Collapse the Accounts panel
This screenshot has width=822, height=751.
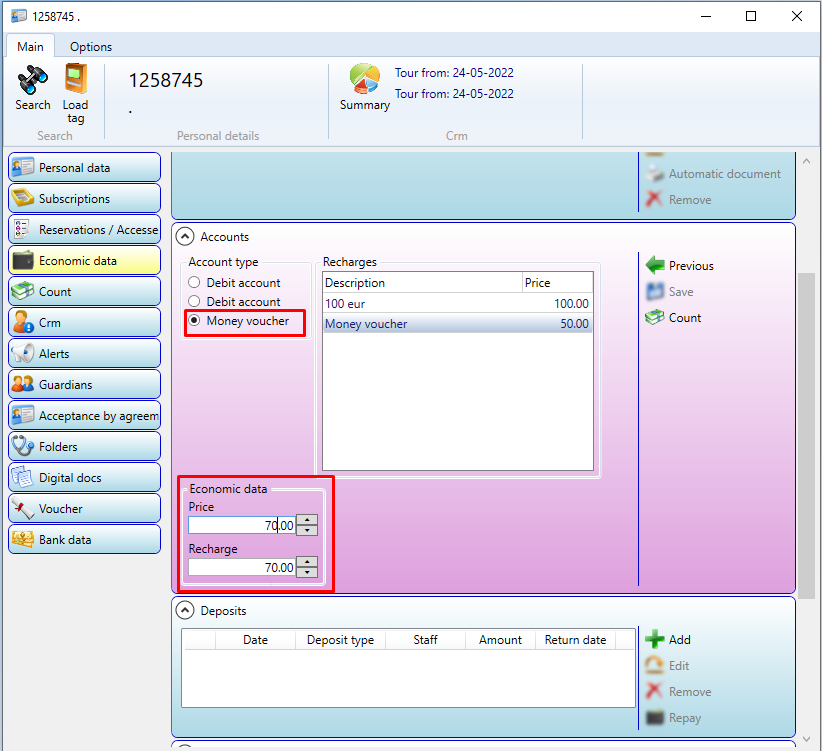[x=185, y=237]
